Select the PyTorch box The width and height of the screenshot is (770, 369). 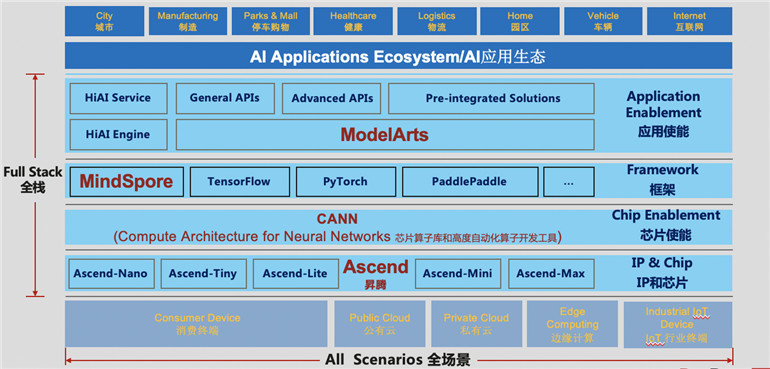(x=346, y=182)
